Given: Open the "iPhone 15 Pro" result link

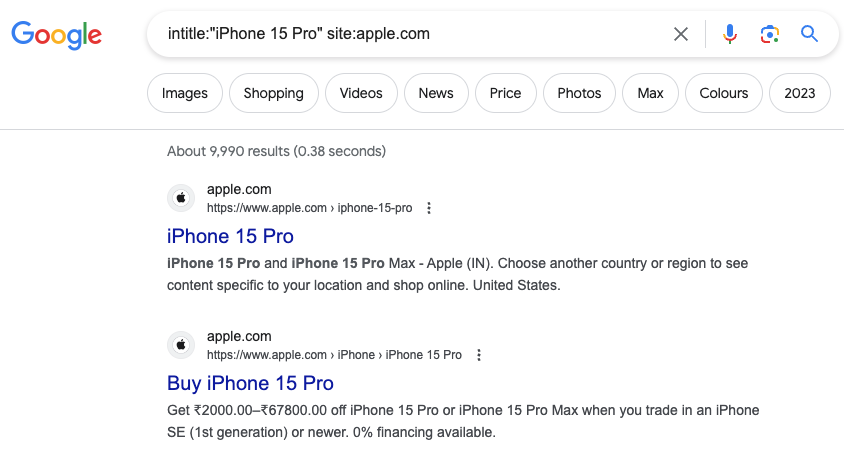Looking at the screenshot, I should click(x=230, y=237).
